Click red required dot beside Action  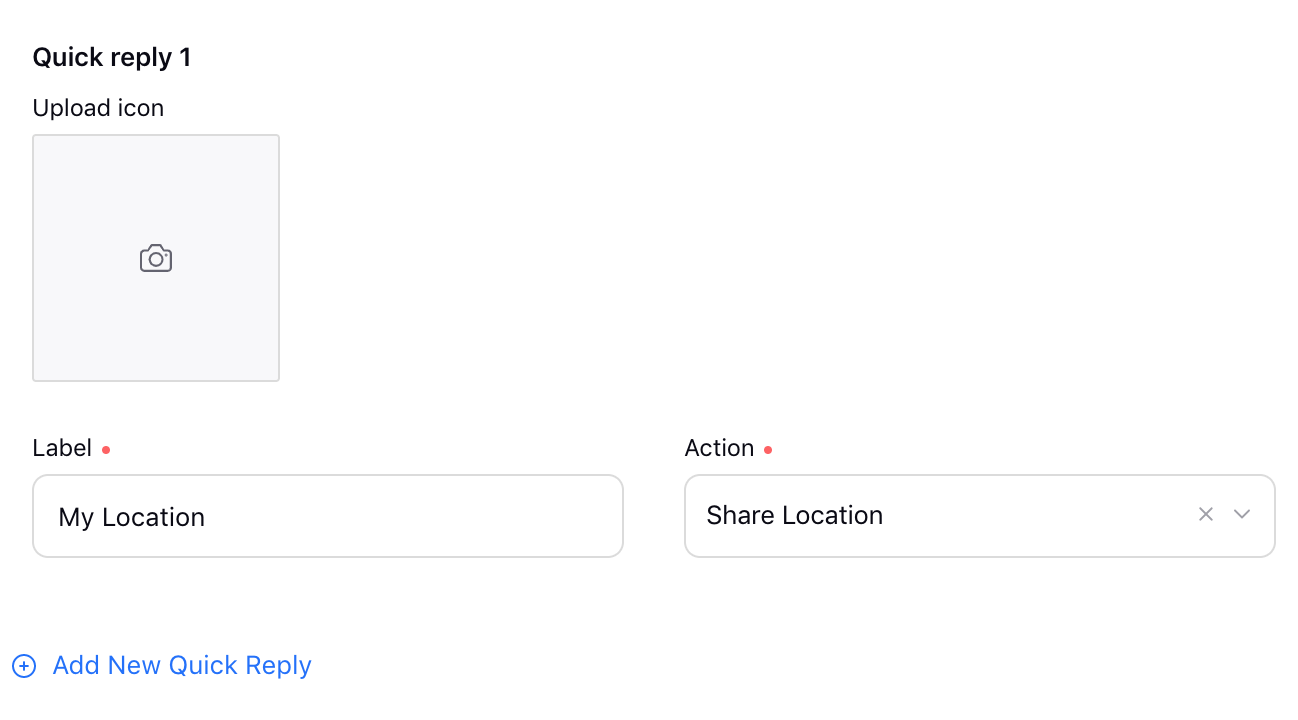768,450
